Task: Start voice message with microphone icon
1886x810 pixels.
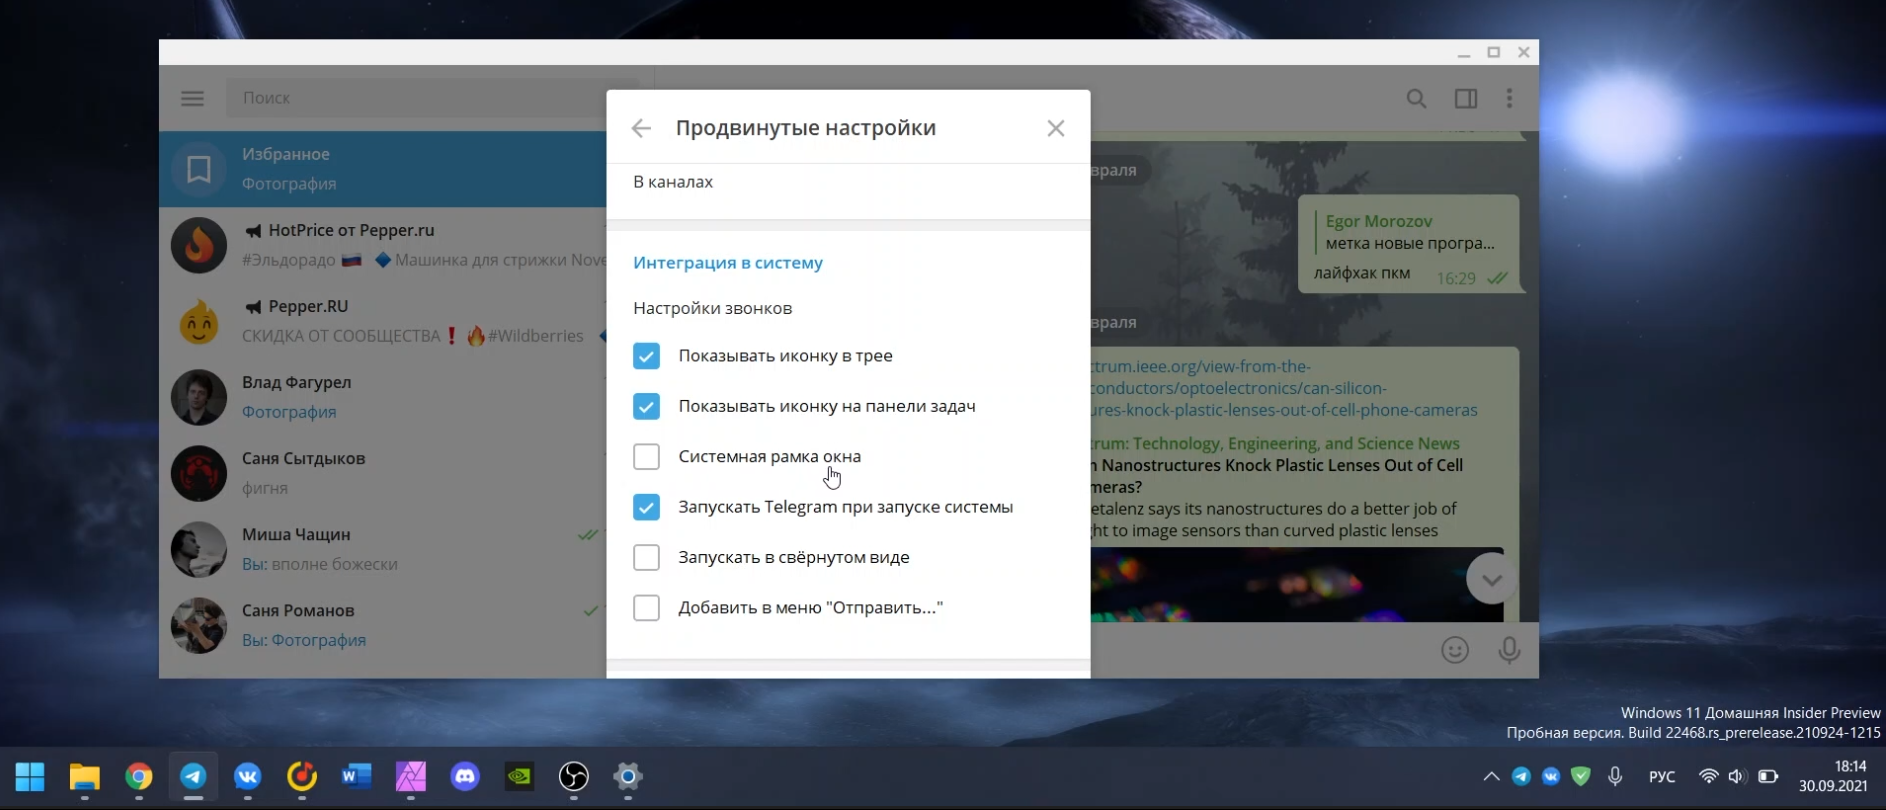Action: click(x=1509, y=650)
